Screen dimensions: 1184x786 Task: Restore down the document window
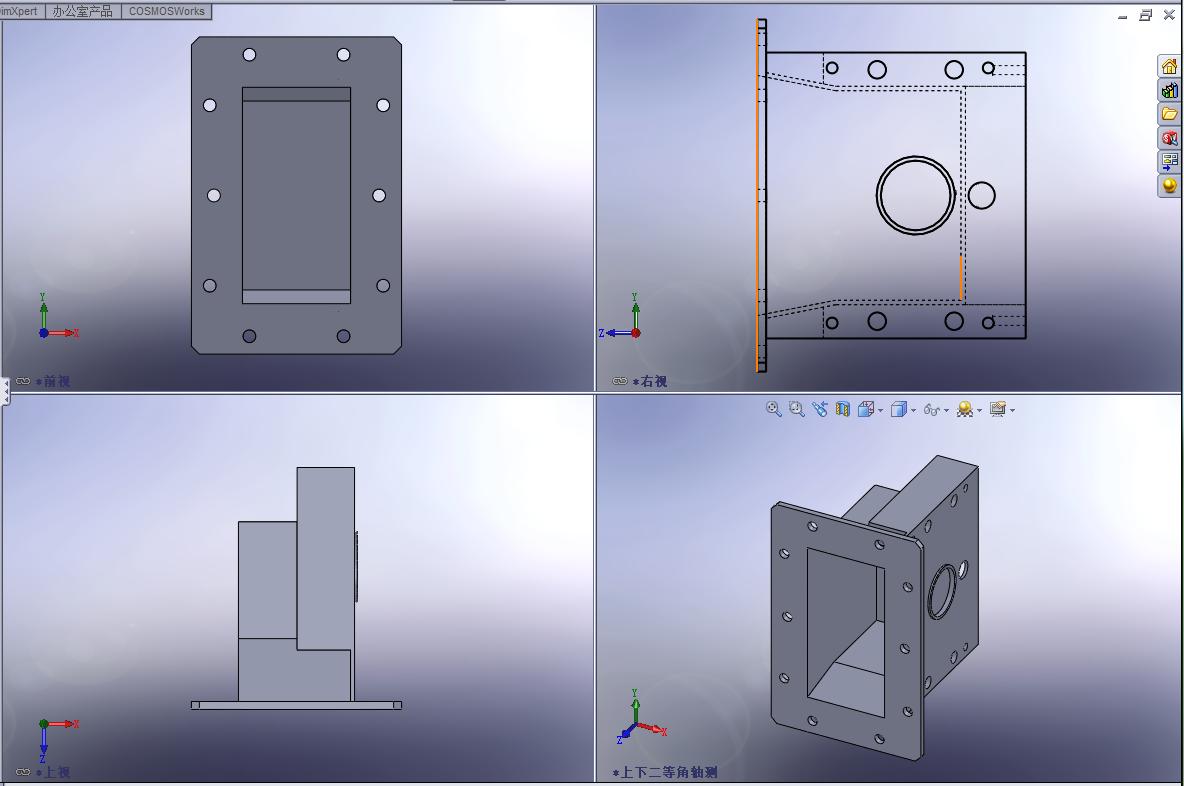1145,15
